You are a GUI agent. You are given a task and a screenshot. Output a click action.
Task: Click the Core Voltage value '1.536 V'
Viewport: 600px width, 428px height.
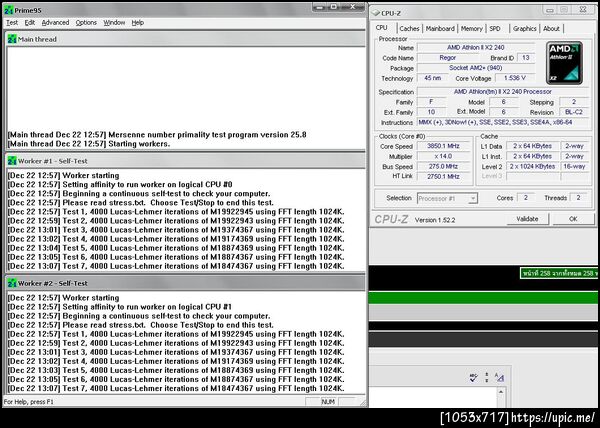[x=515, y=78]
